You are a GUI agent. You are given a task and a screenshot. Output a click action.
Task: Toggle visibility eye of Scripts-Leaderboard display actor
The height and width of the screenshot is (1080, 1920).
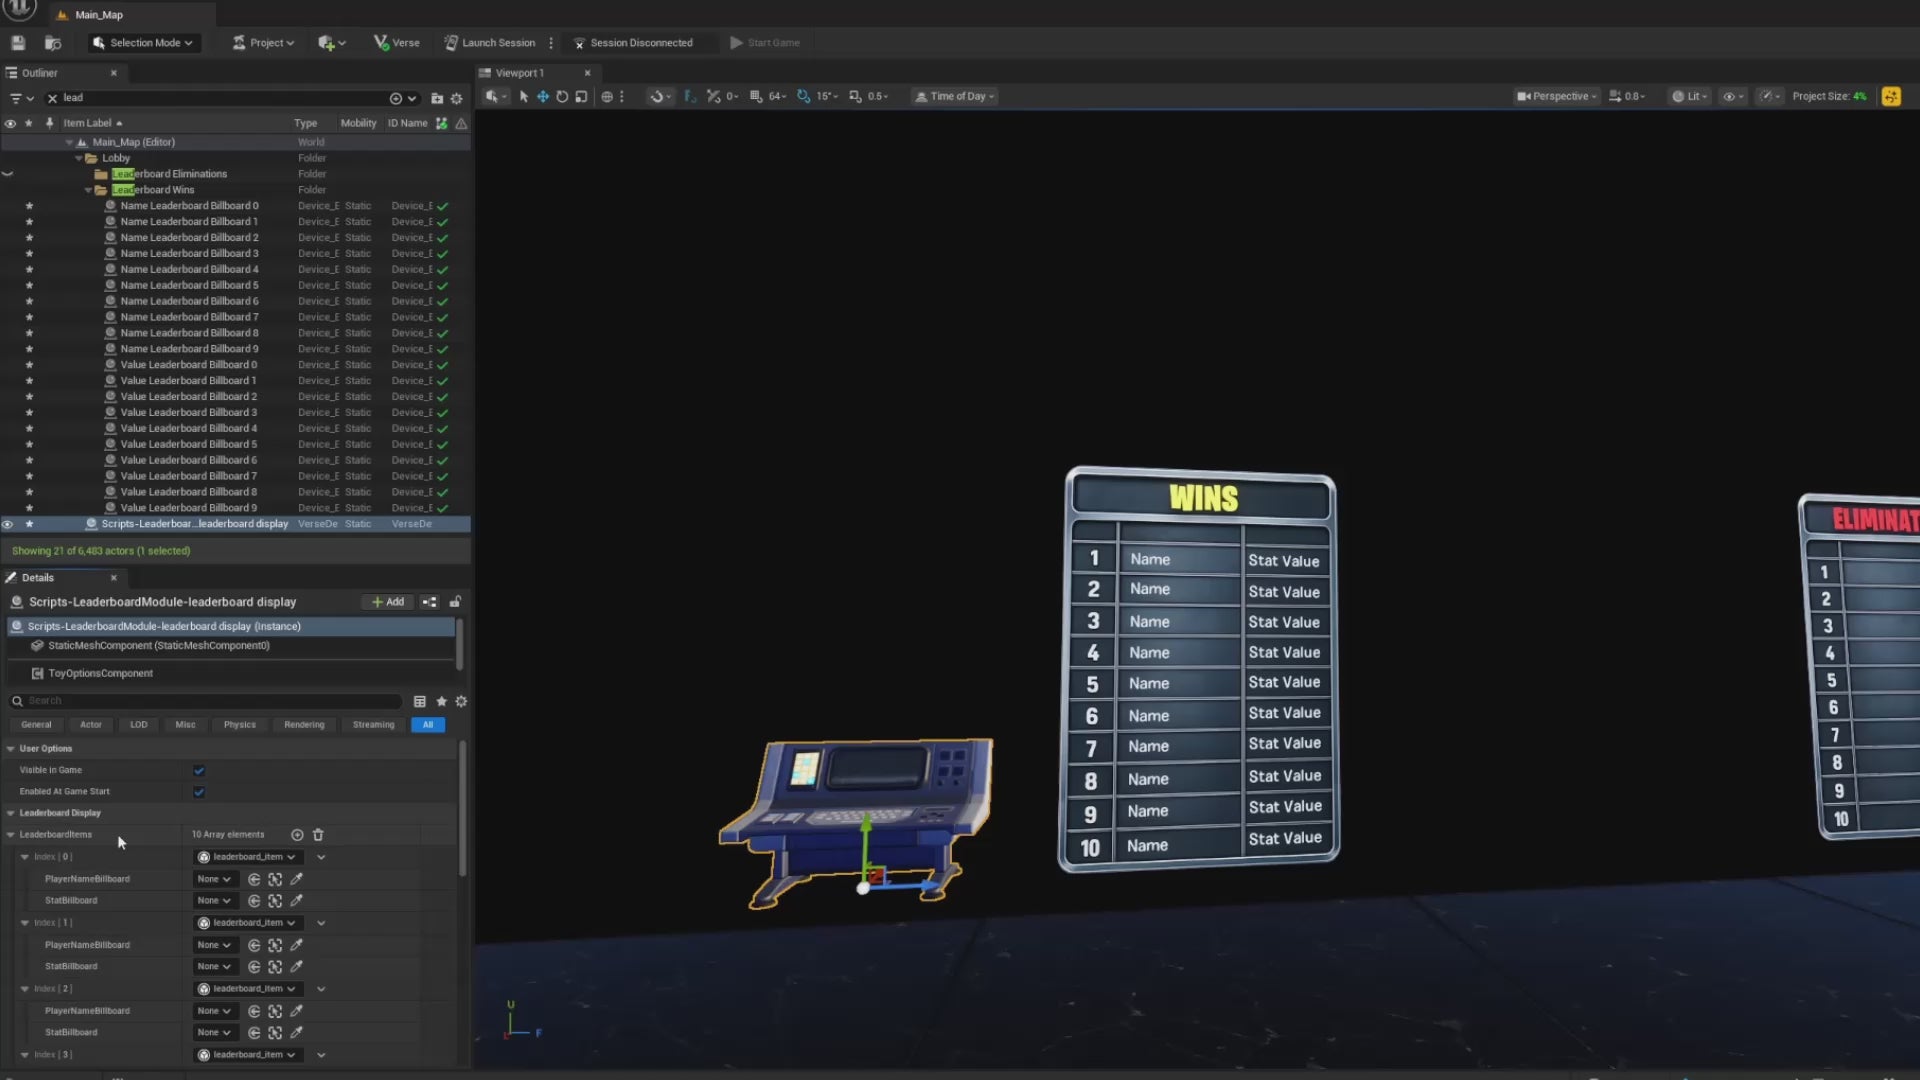coord(8,524)
